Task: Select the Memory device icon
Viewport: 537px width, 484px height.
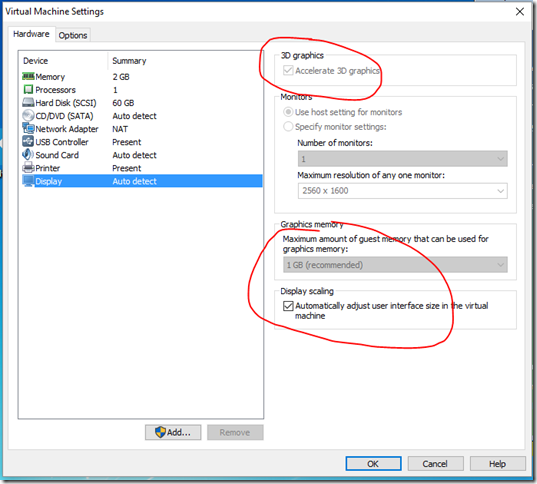Action: pyautogui.click(x=28, y=76)
